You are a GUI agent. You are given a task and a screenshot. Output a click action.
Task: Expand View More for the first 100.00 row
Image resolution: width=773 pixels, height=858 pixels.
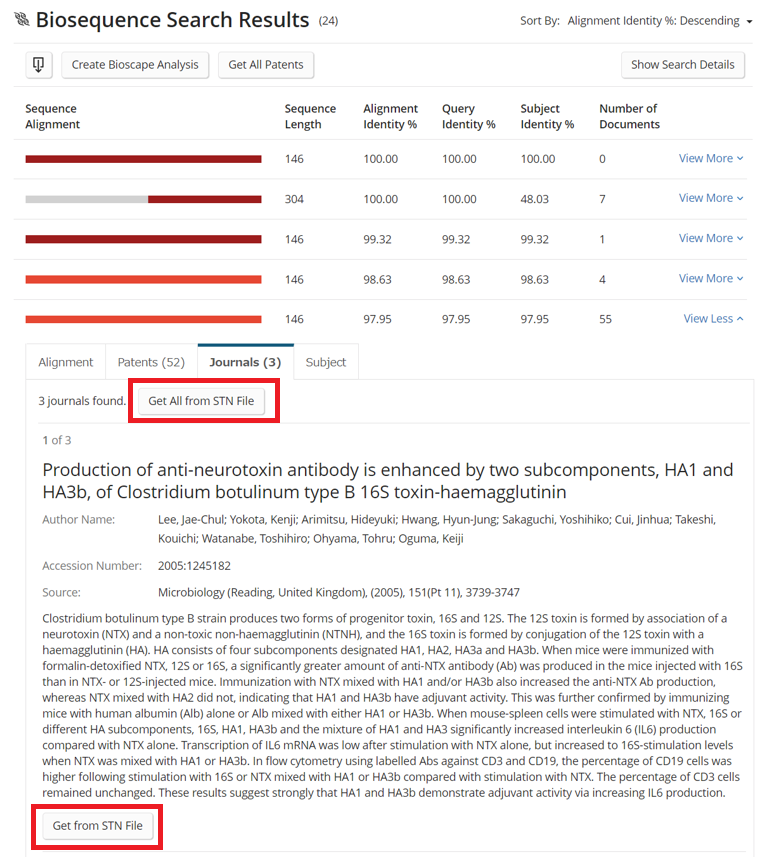pos(711,158)
